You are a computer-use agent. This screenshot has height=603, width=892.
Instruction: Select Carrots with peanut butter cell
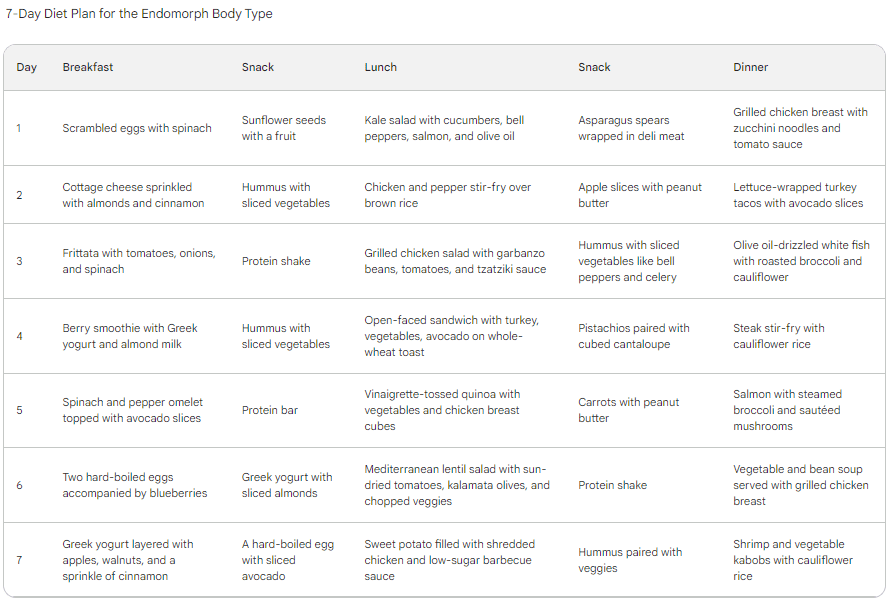(x=629, y=410)
